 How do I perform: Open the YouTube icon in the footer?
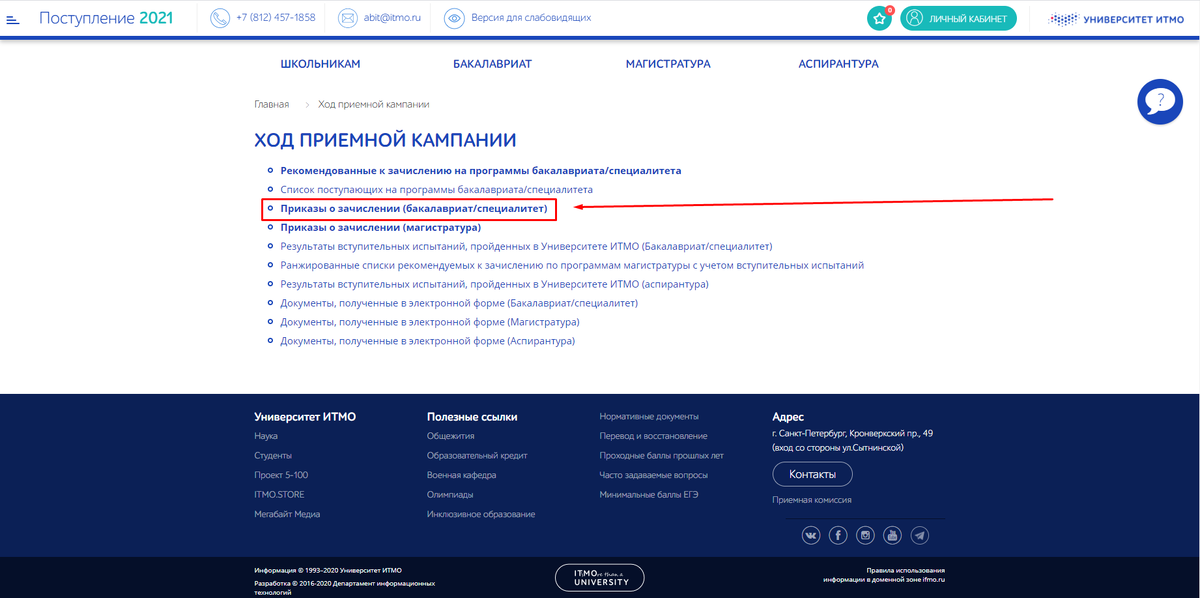(x=891, y=535)
